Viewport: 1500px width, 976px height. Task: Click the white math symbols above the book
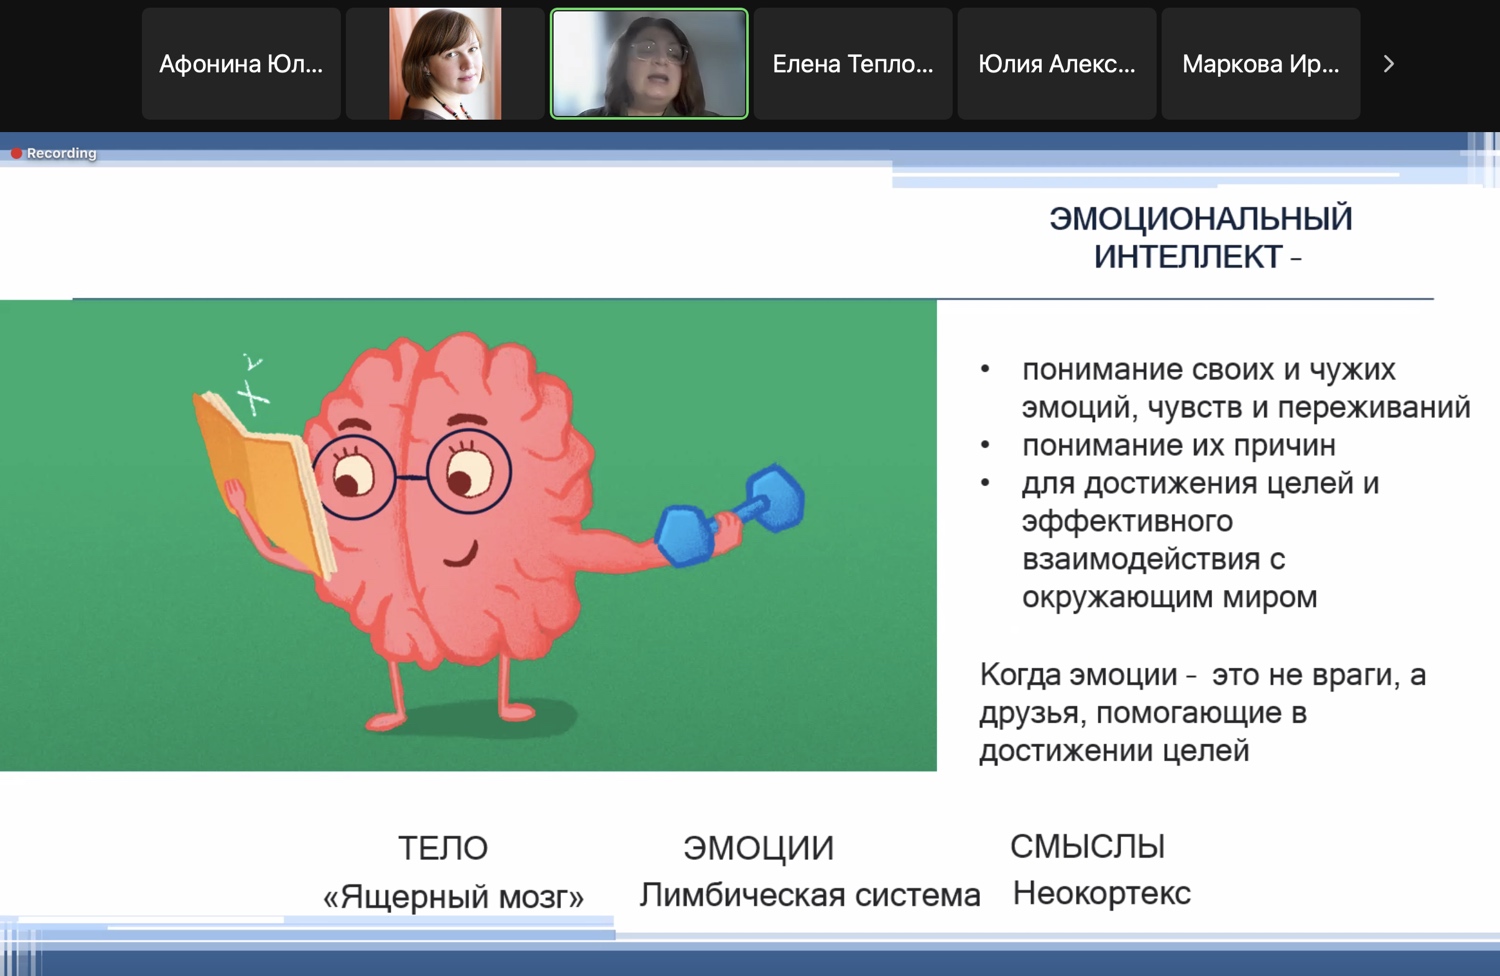tap(252, 386)
